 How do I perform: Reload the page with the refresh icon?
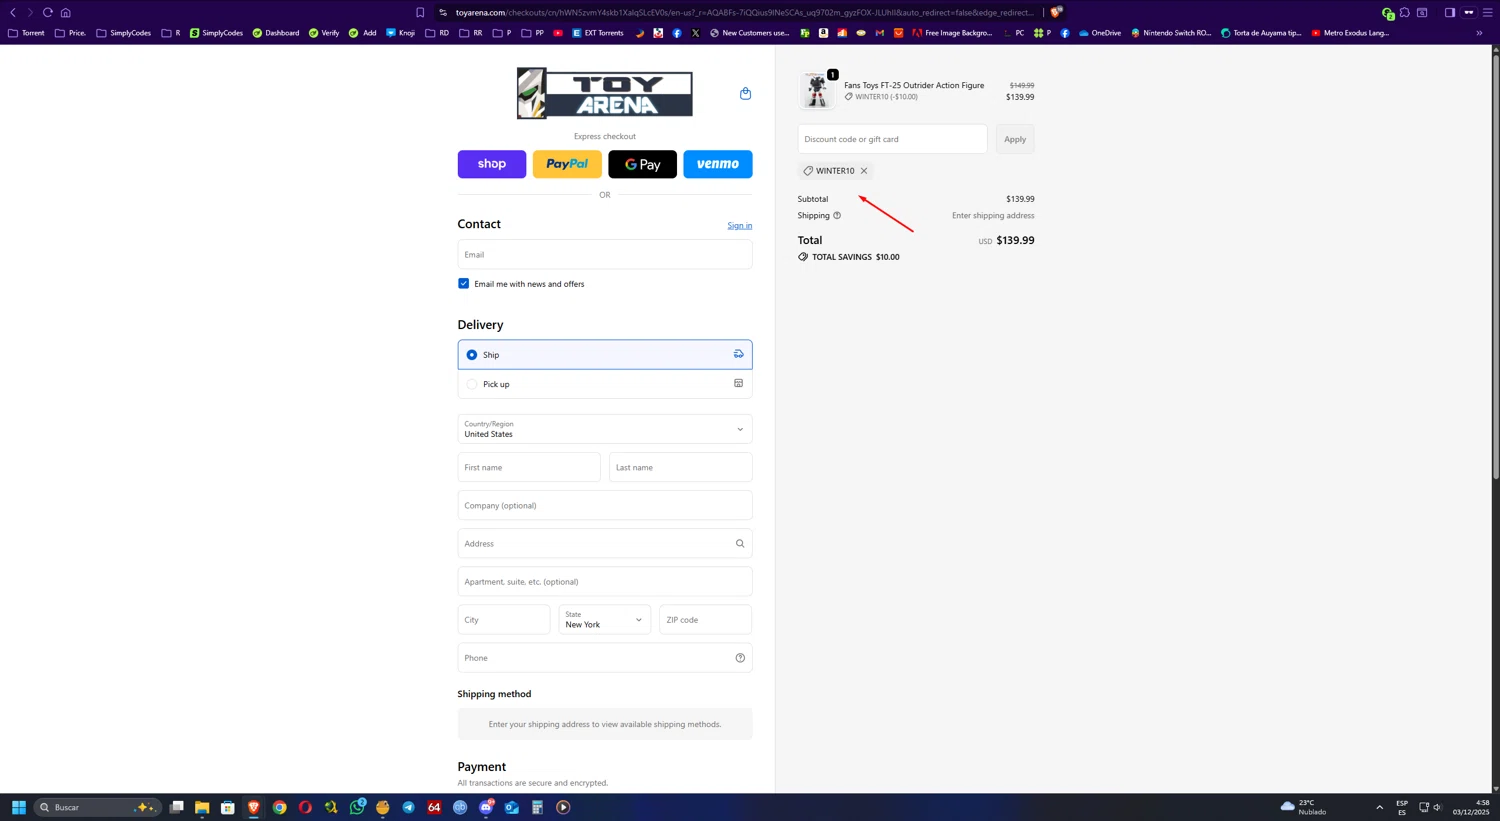(x=47, y=12)
